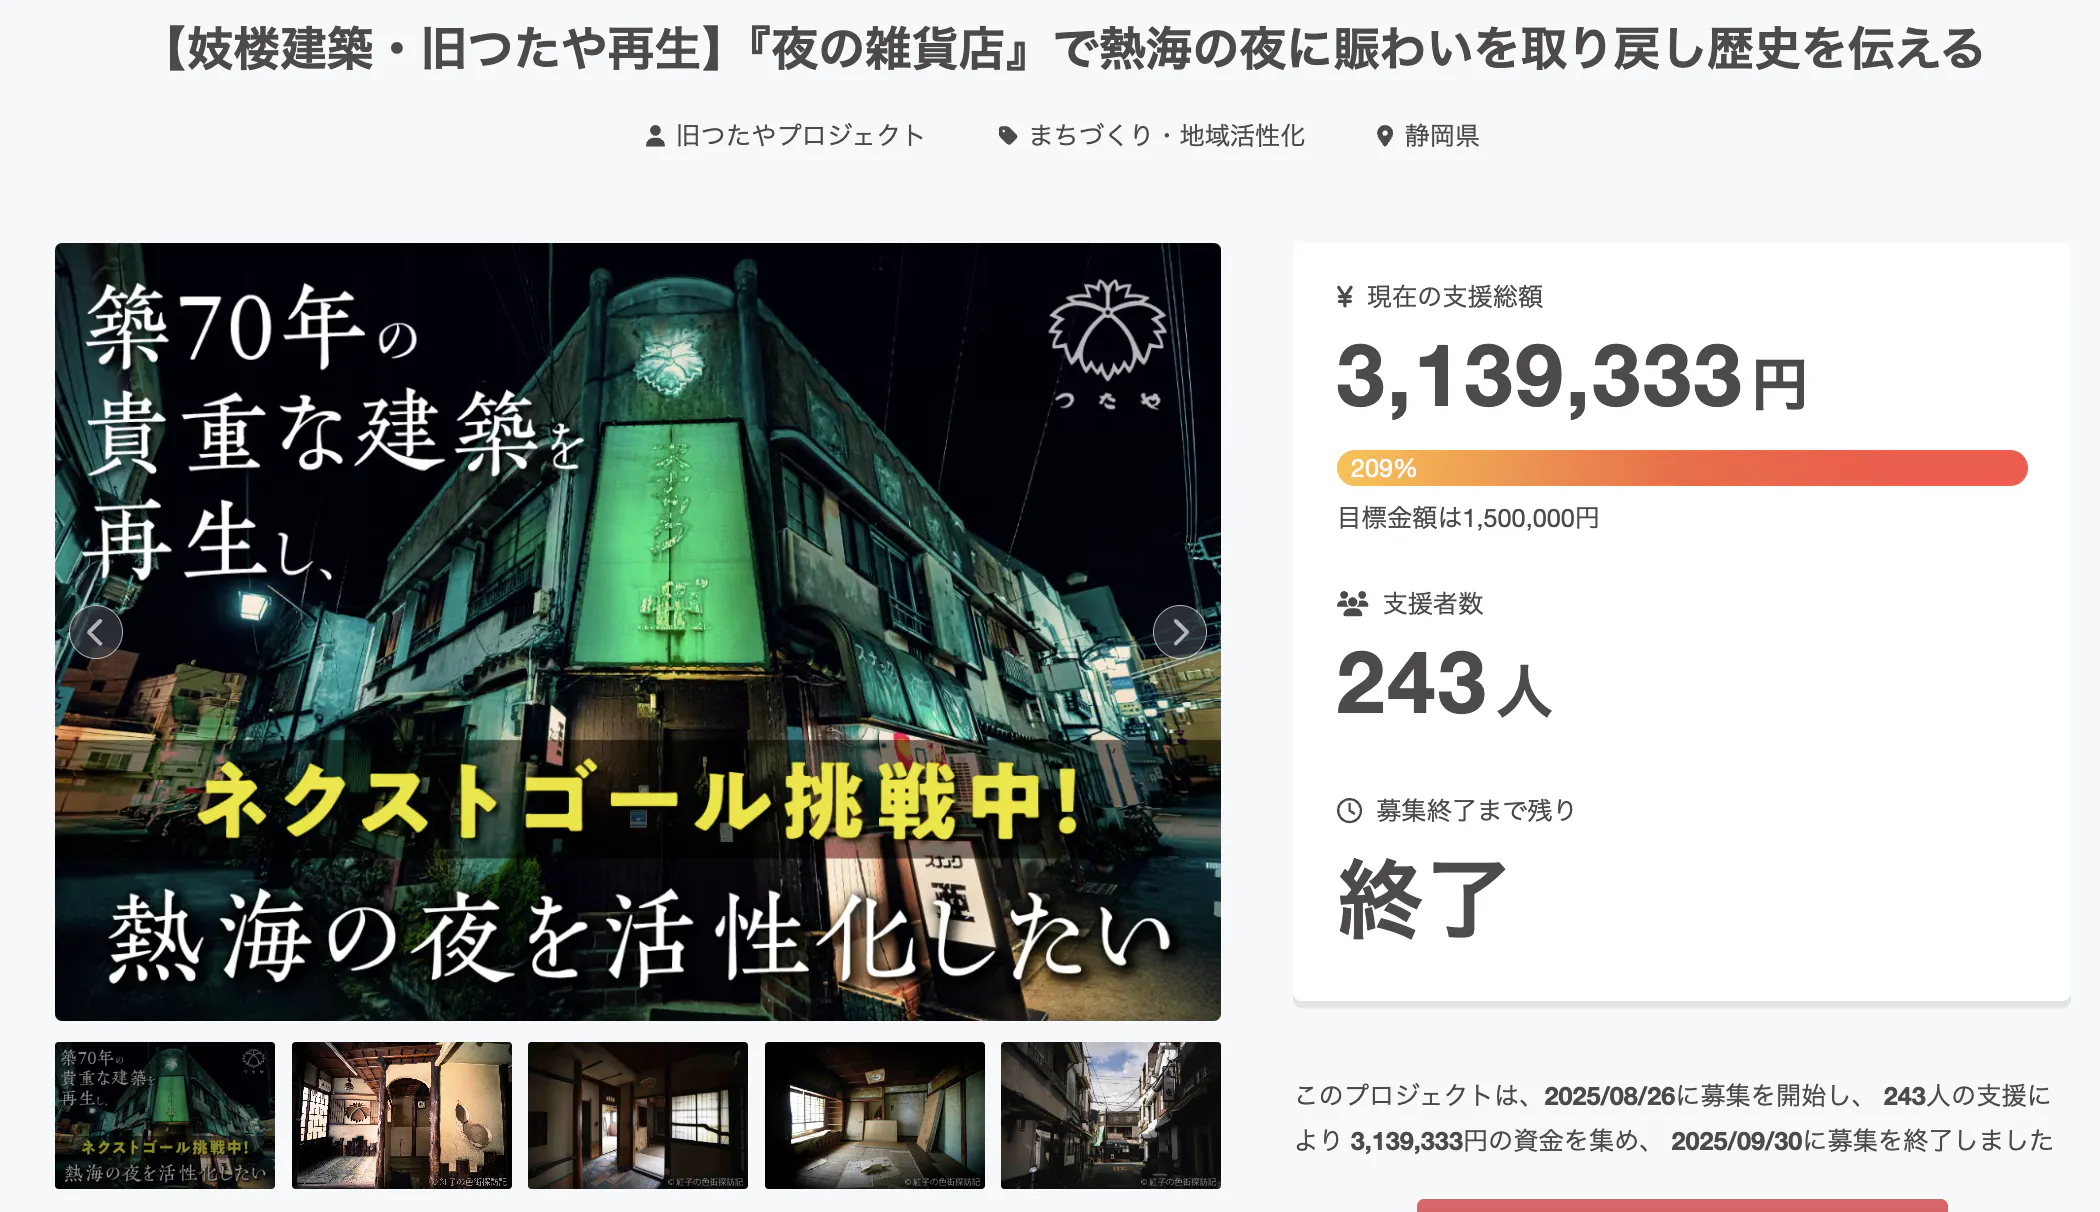
Task: Click the 209% funding progress bar
Action: (1682, 468)
